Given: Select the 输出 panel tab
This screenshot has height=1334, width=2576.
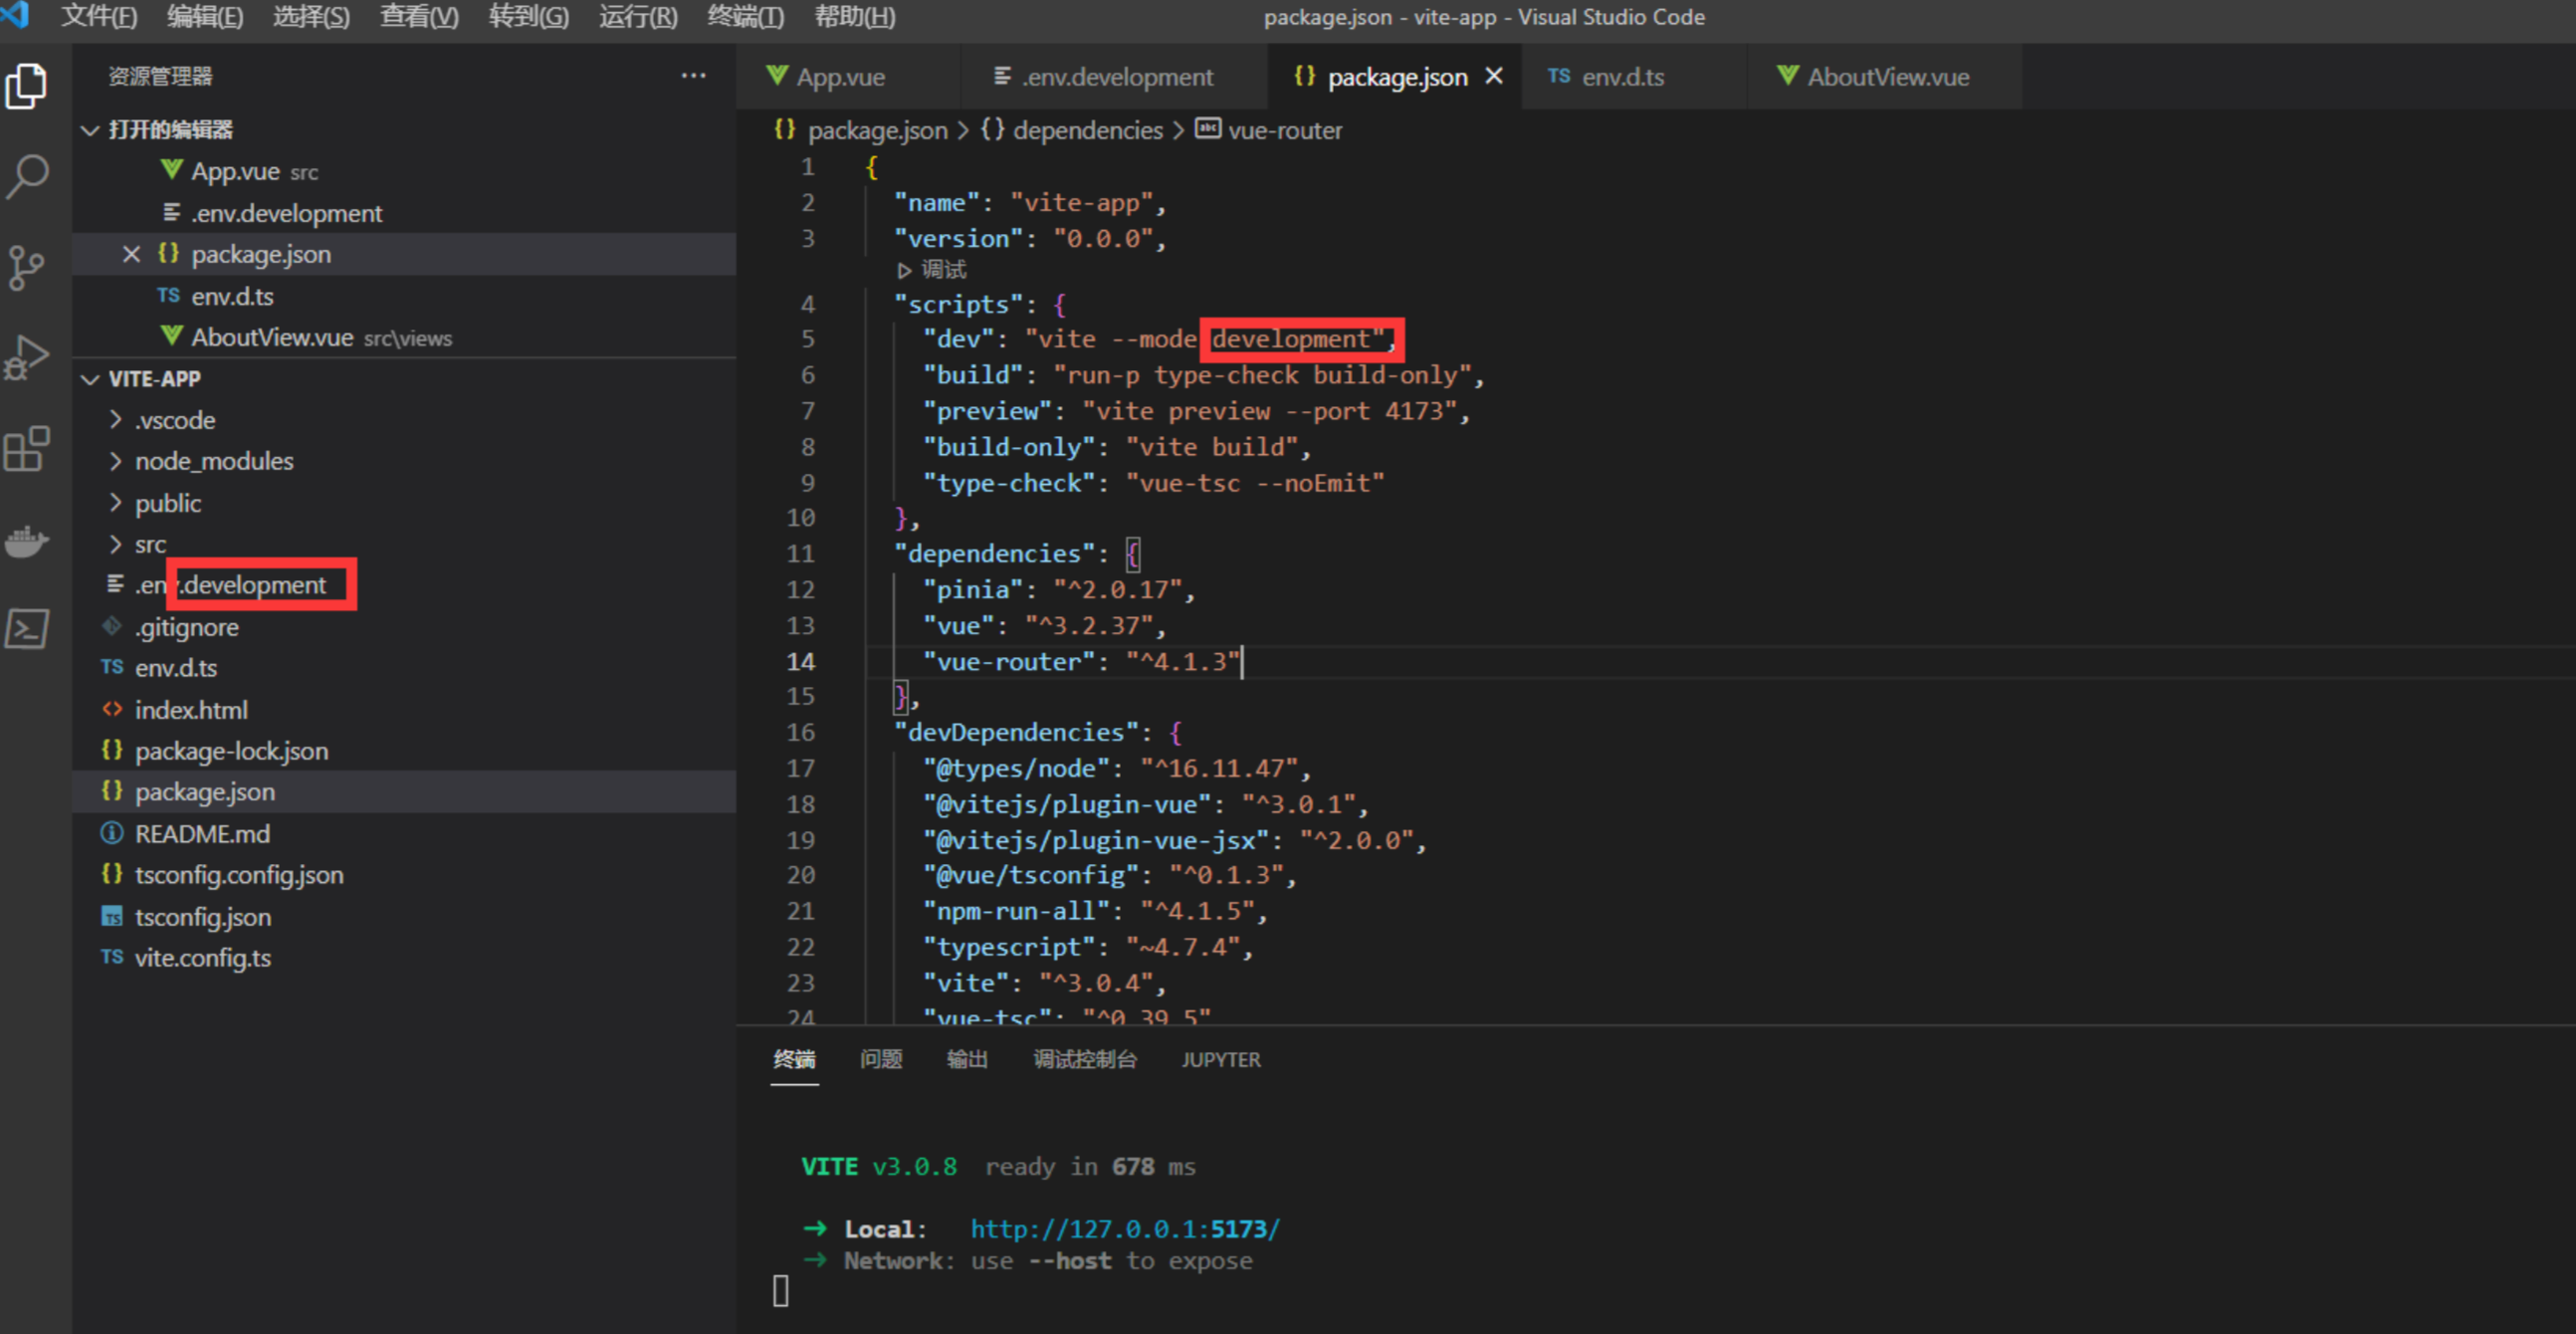Looking at the screenshot, I should [967, 1059].
